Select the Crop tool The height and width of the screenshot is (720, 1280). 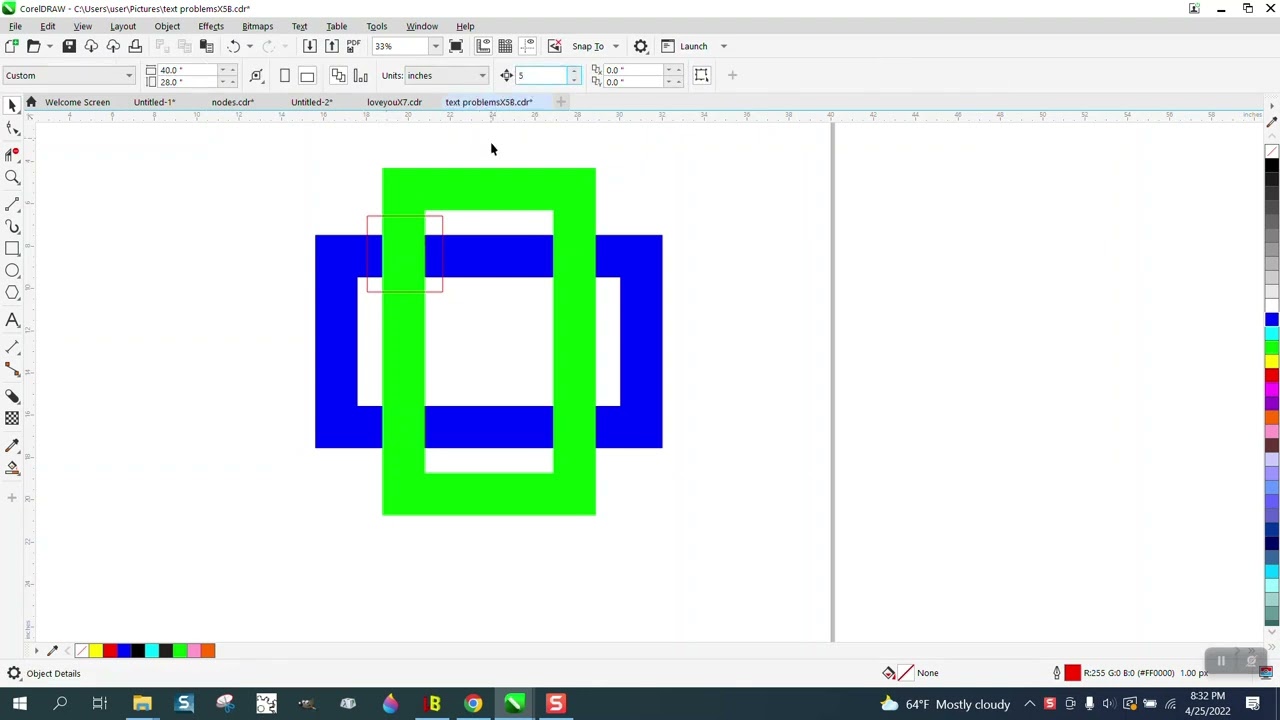[x=12, y=153]
